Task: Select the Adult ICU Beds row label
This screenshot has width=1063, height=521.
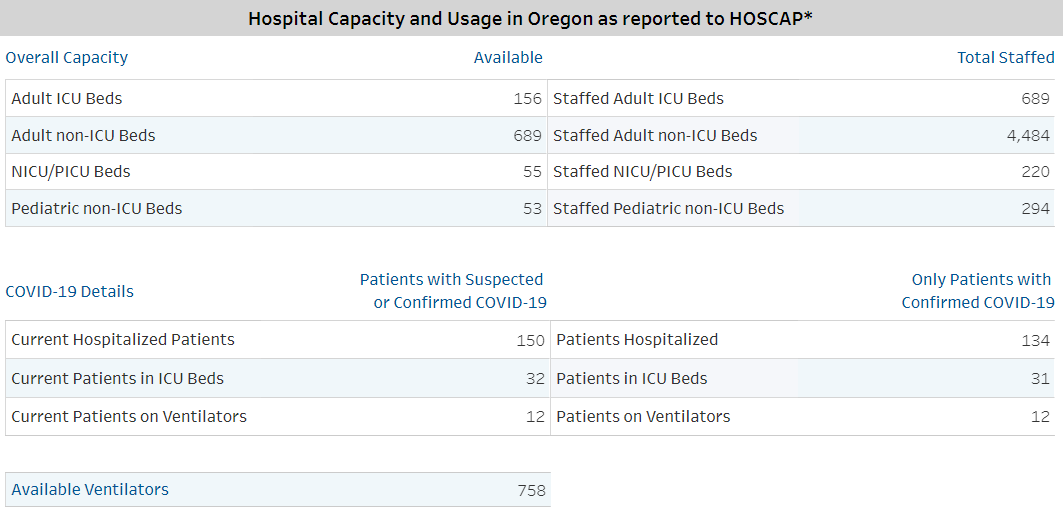Action: (x=67, y=99)
